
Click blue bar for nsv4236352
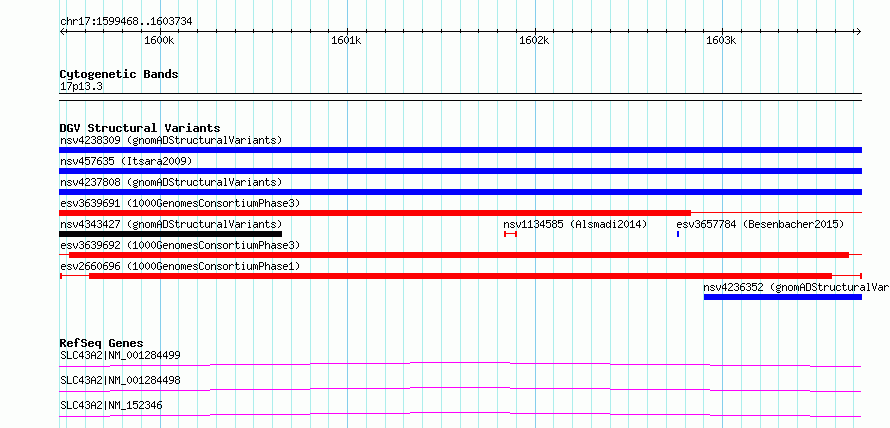783,297
